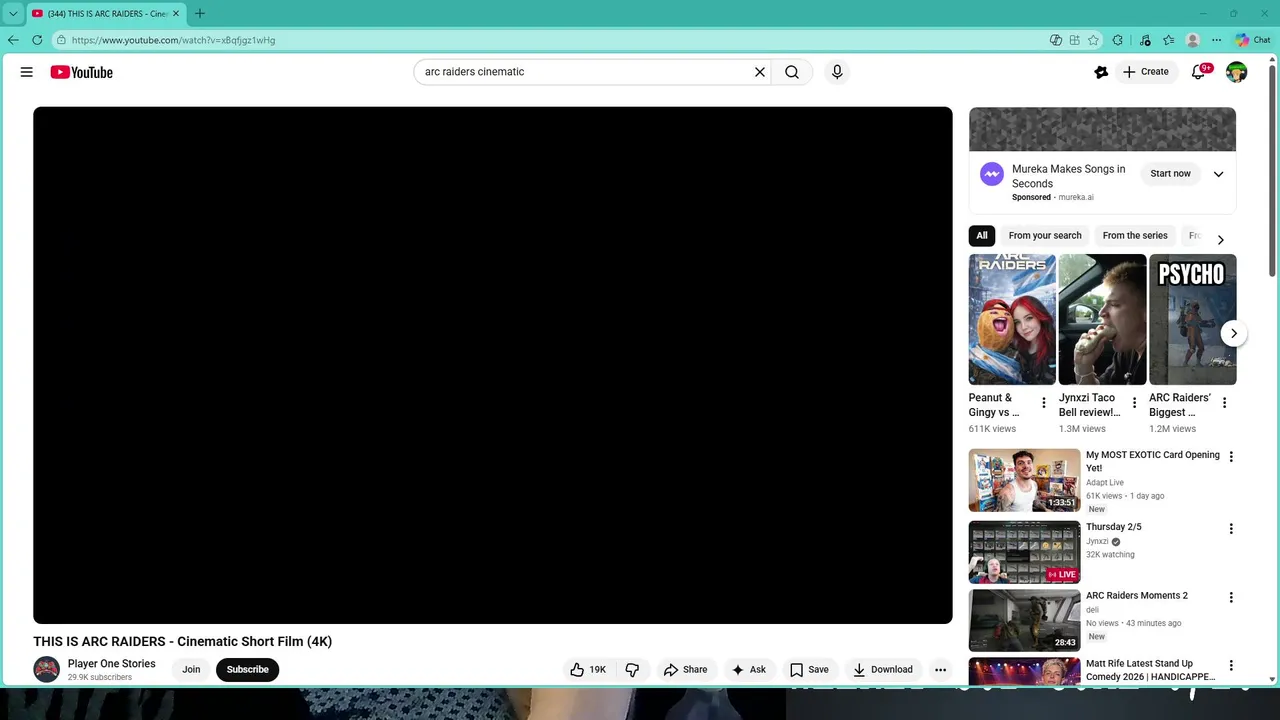Open the Matt Rife Latest Stand Up title
The height and width of the screenshot is (720, 1280).
[x=1150, y=670]
